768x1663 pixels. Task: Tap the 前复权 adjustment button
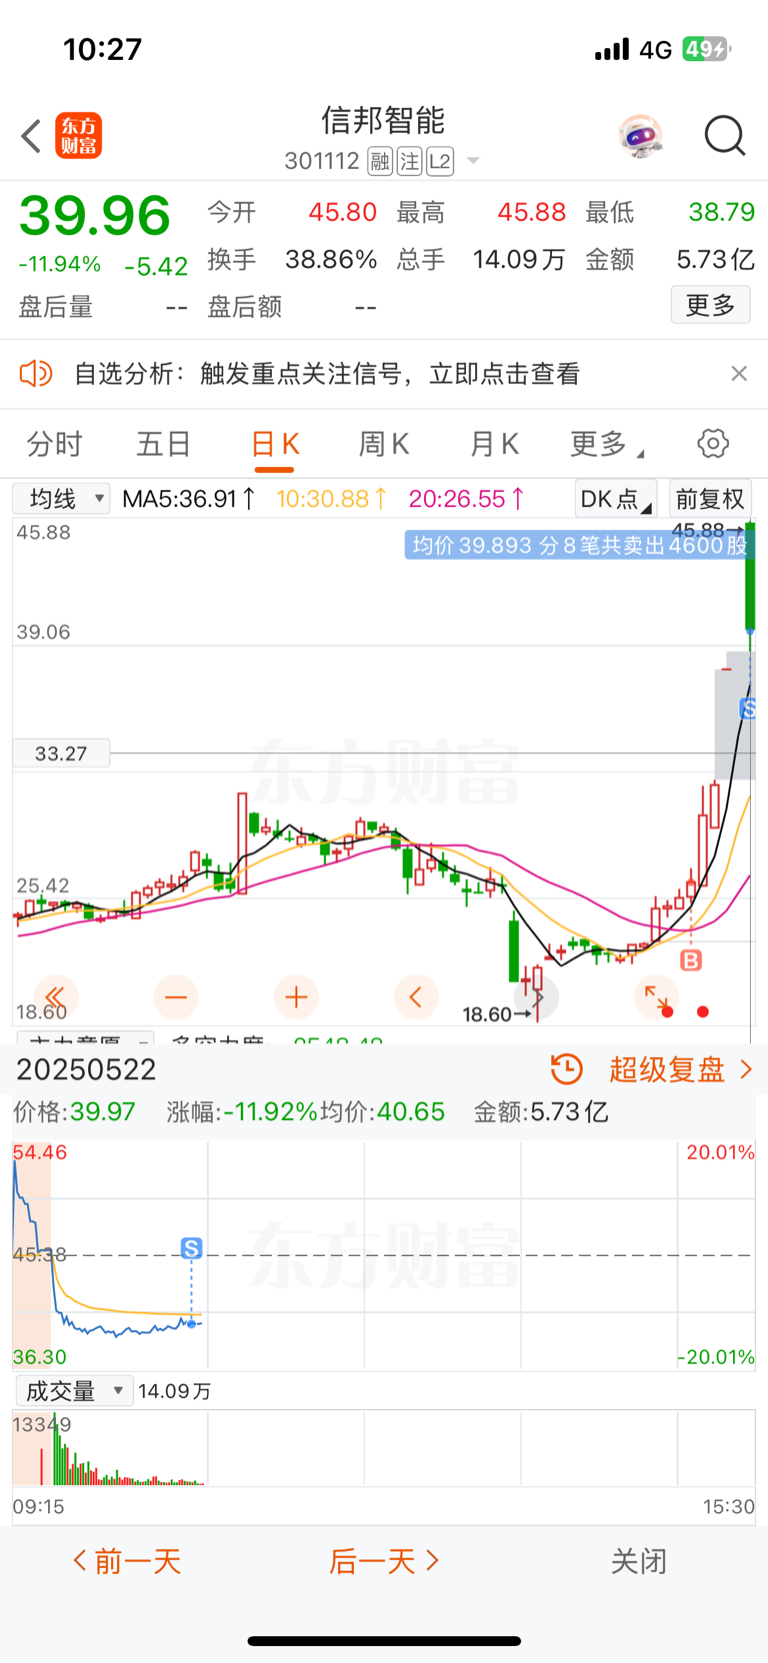click(x=710, y=499)
